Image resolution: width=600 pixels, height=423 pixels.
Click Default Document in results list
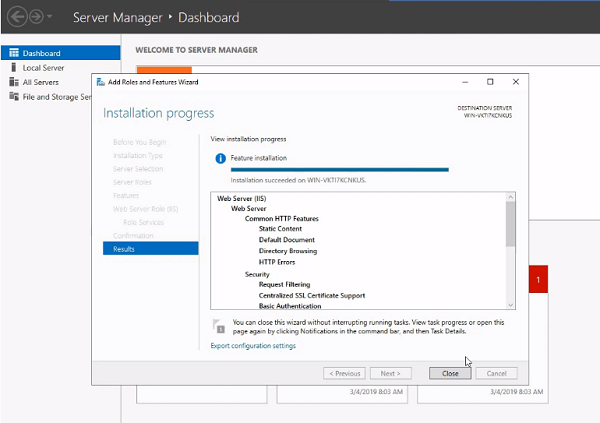[287, 240]
